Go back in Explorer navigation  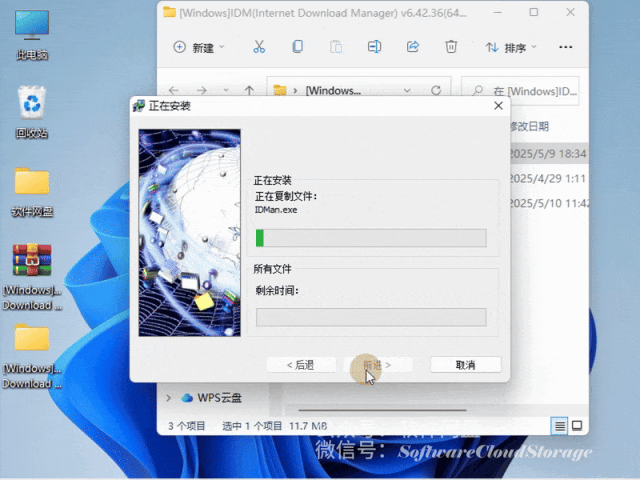click(174, 90)
